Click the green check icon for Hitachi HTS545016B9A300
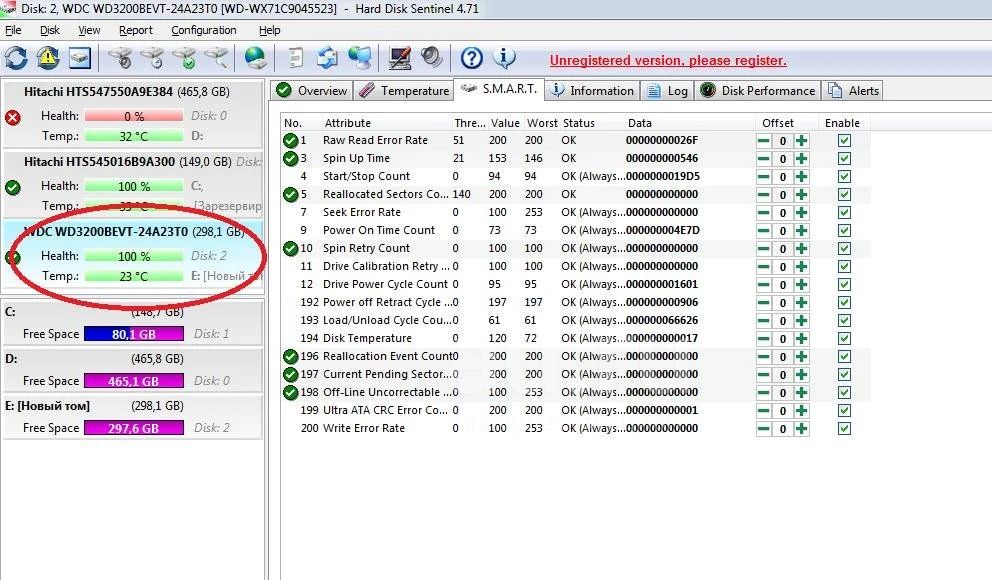This screenshot has width=992, height=580. tap(13, 187)
